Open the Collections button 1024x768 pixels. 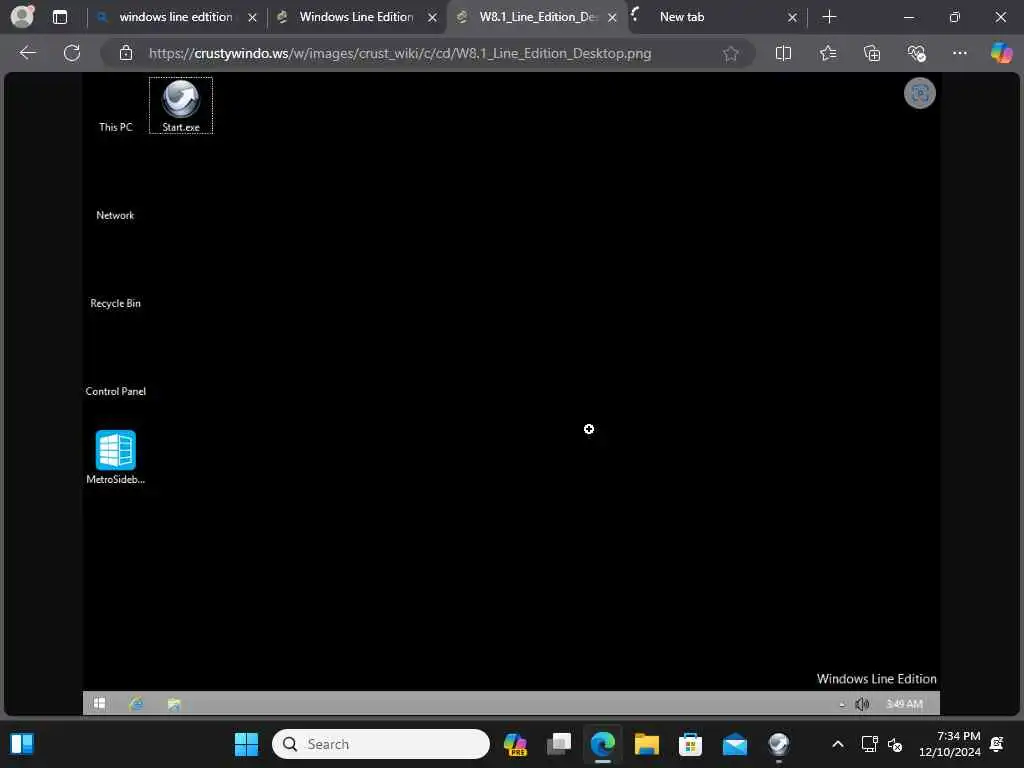pos(872,53)
